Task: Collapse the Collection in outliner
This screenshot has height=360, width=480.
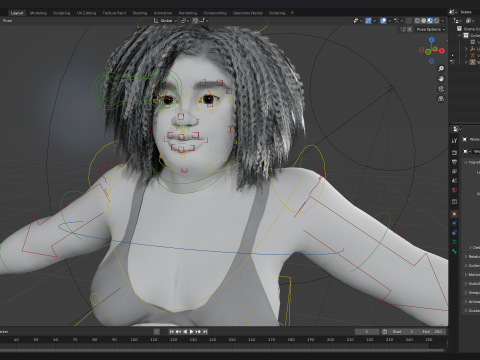Action: [x=460, y=35]
